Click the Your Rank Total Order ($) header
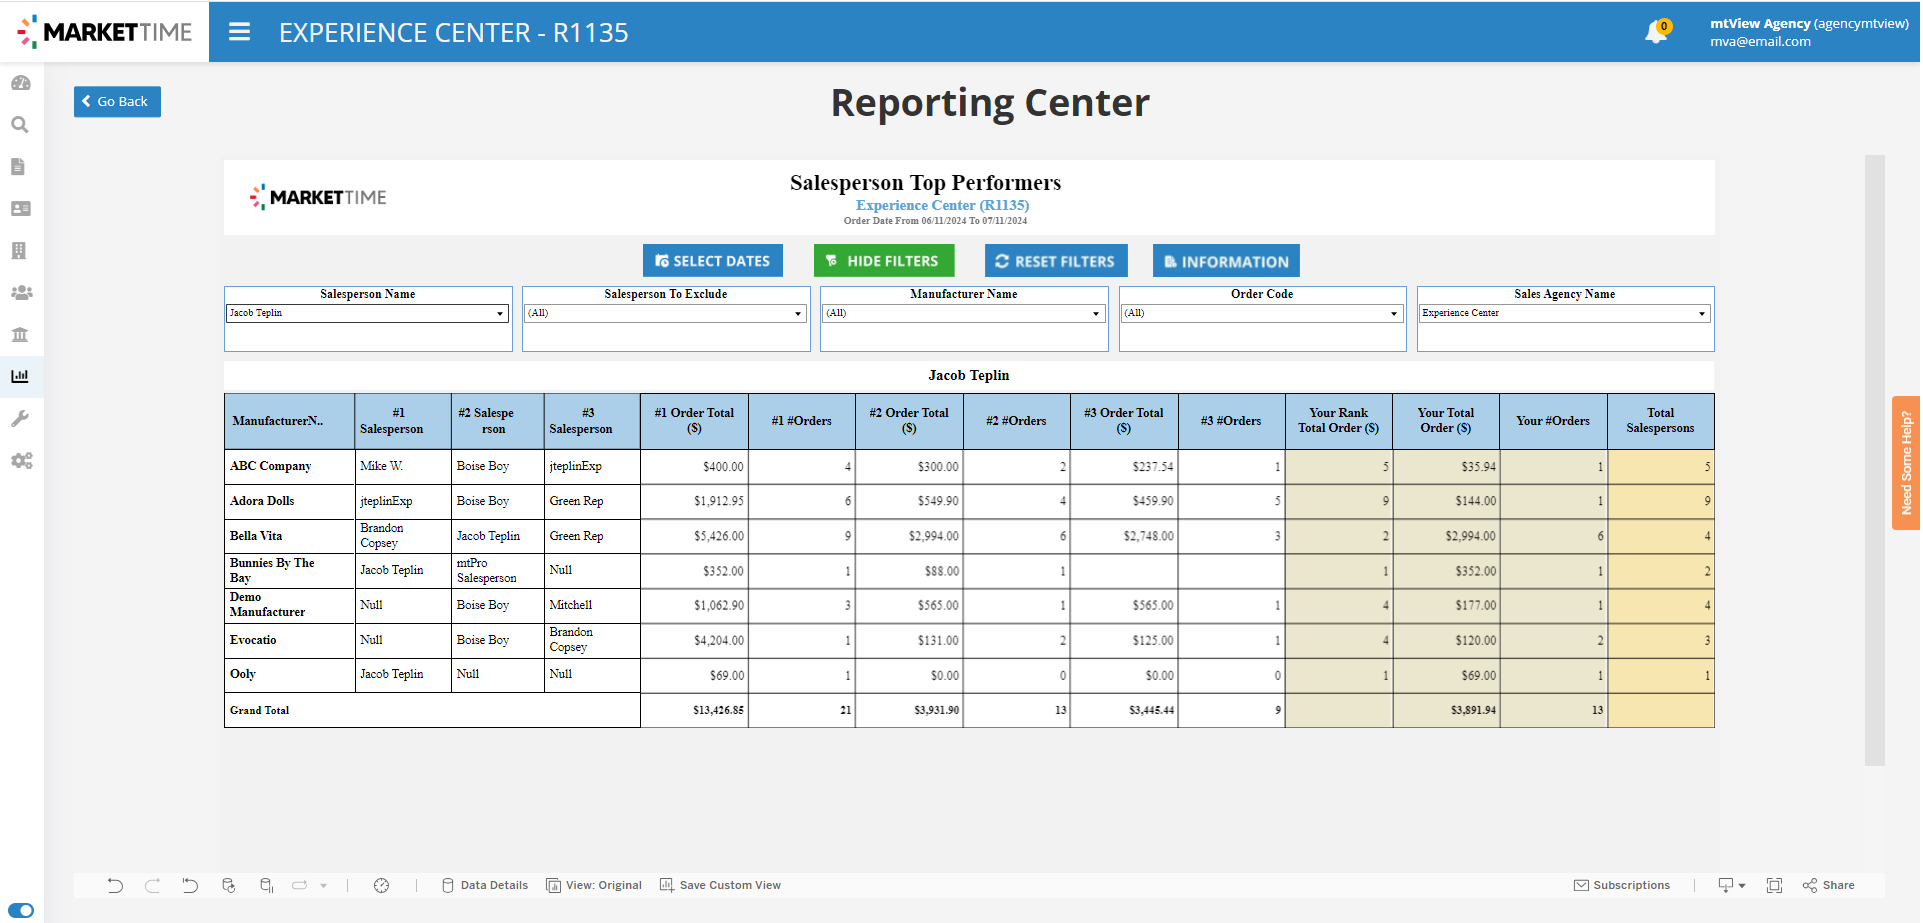The image size is (1923, 923). (x=1339, y=421)
